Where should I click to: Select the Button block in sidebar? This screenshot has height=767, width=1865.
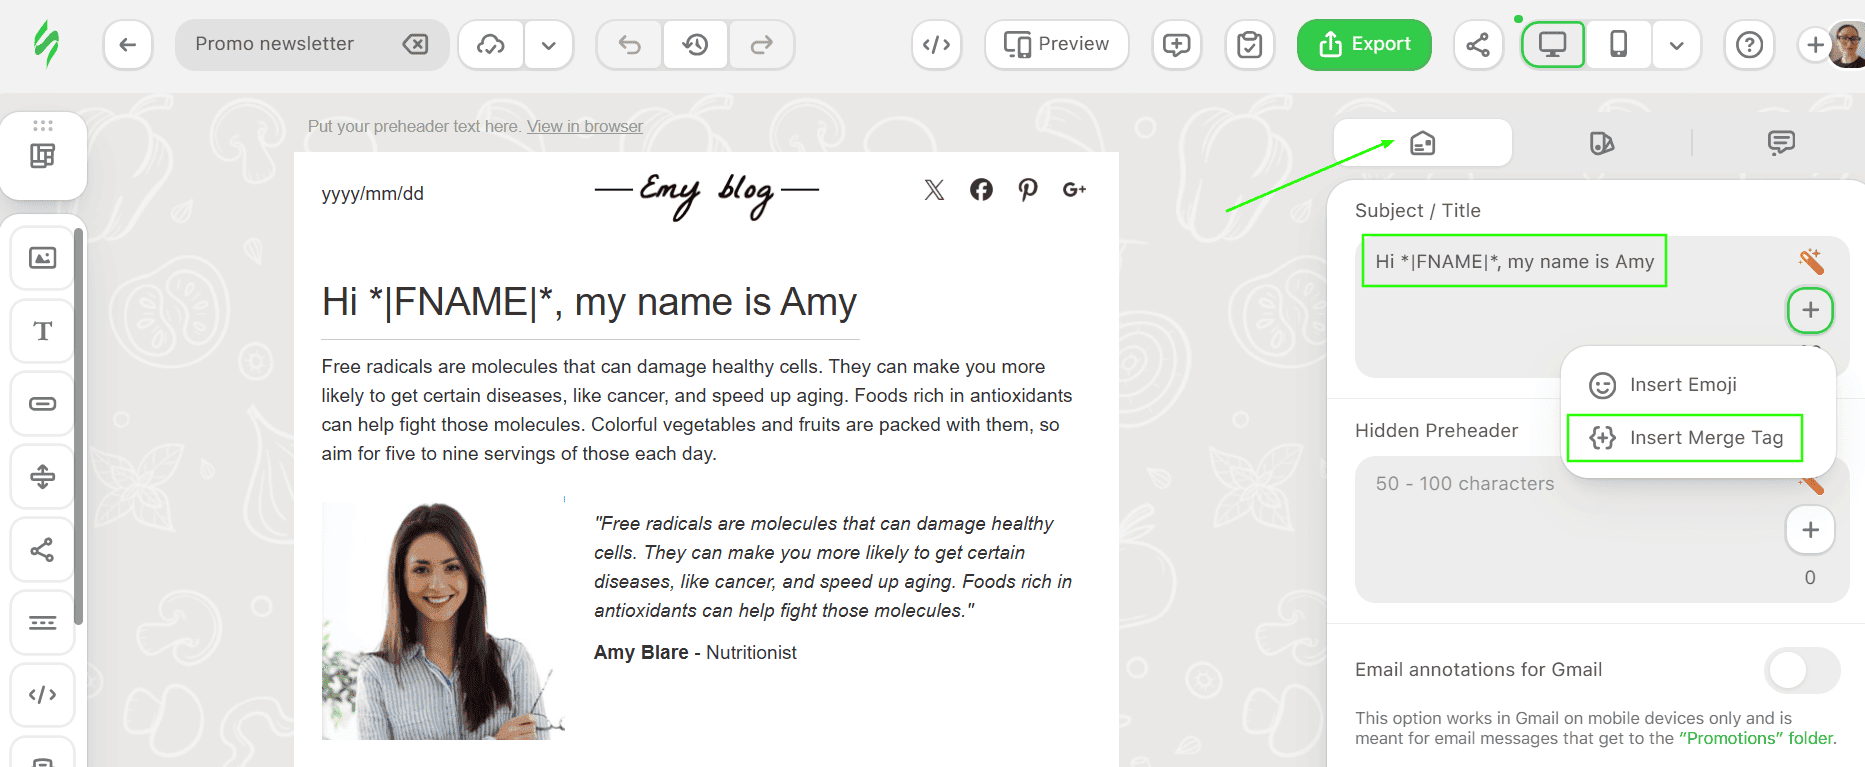tap(43, 404)
